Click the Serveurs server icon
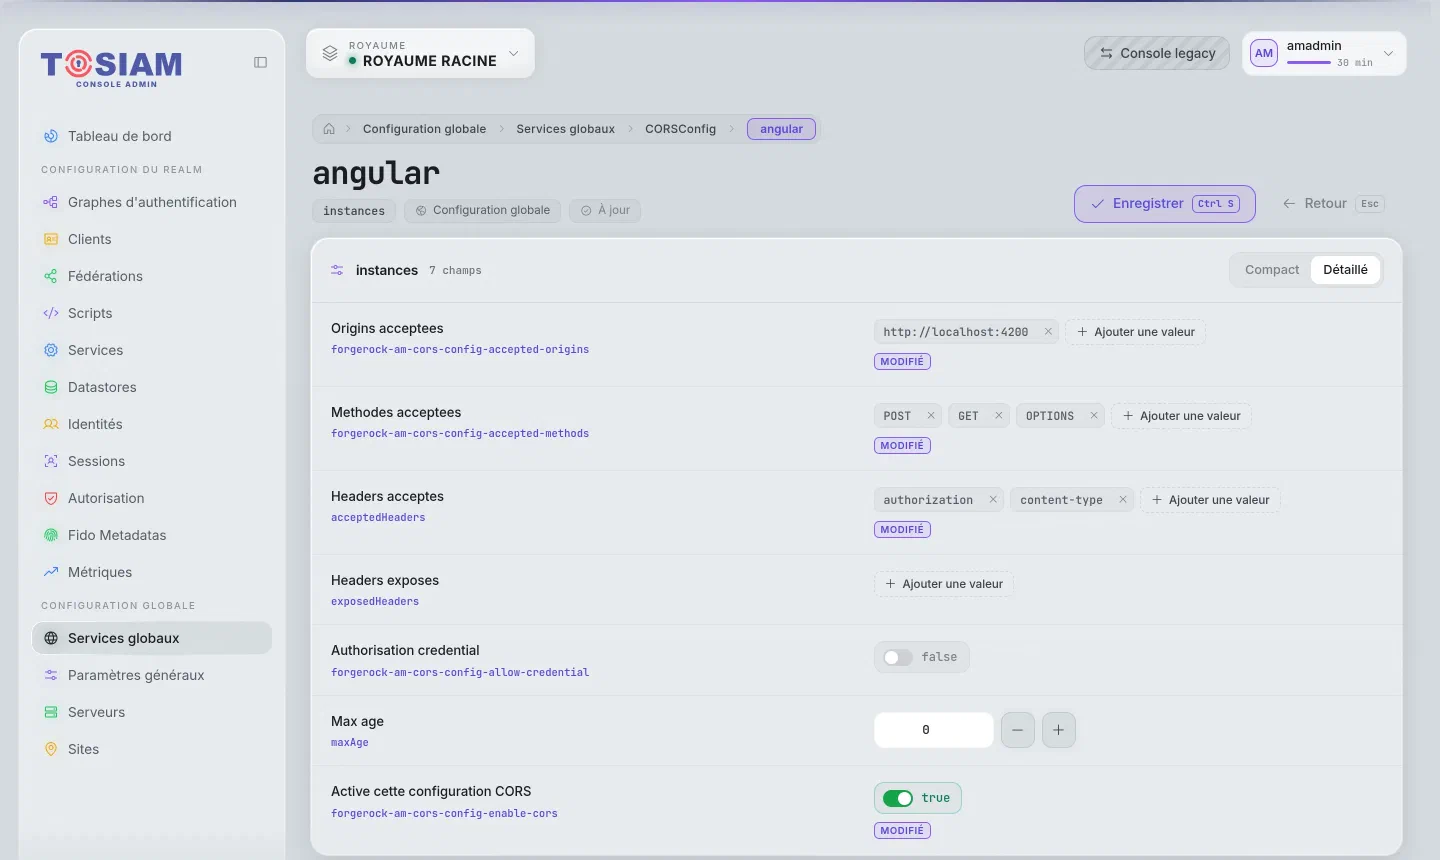 51,712
